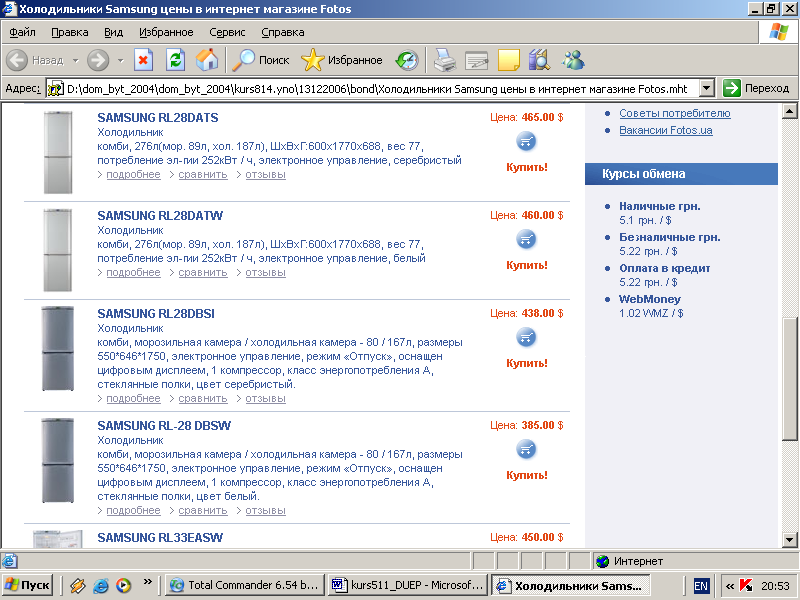The height and width of the screenshot is (600, 800).
Task: Open подробнее link for SAMSUNG RL28DATW
Action: tap(133, 272)
